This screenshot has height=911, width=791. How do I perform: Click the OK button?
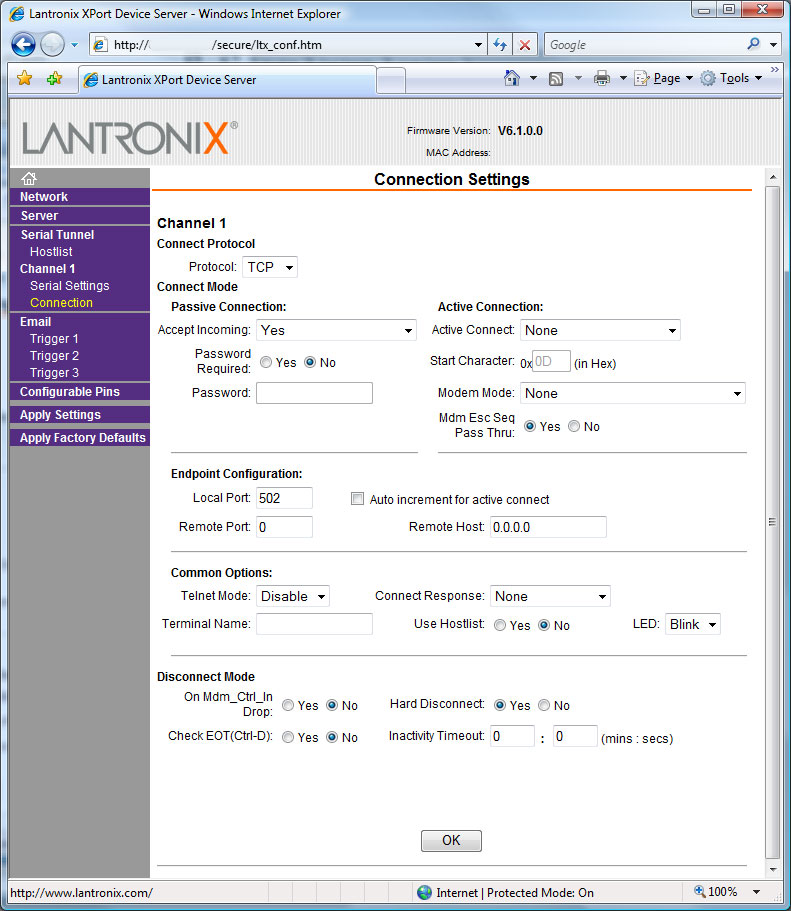451,841
